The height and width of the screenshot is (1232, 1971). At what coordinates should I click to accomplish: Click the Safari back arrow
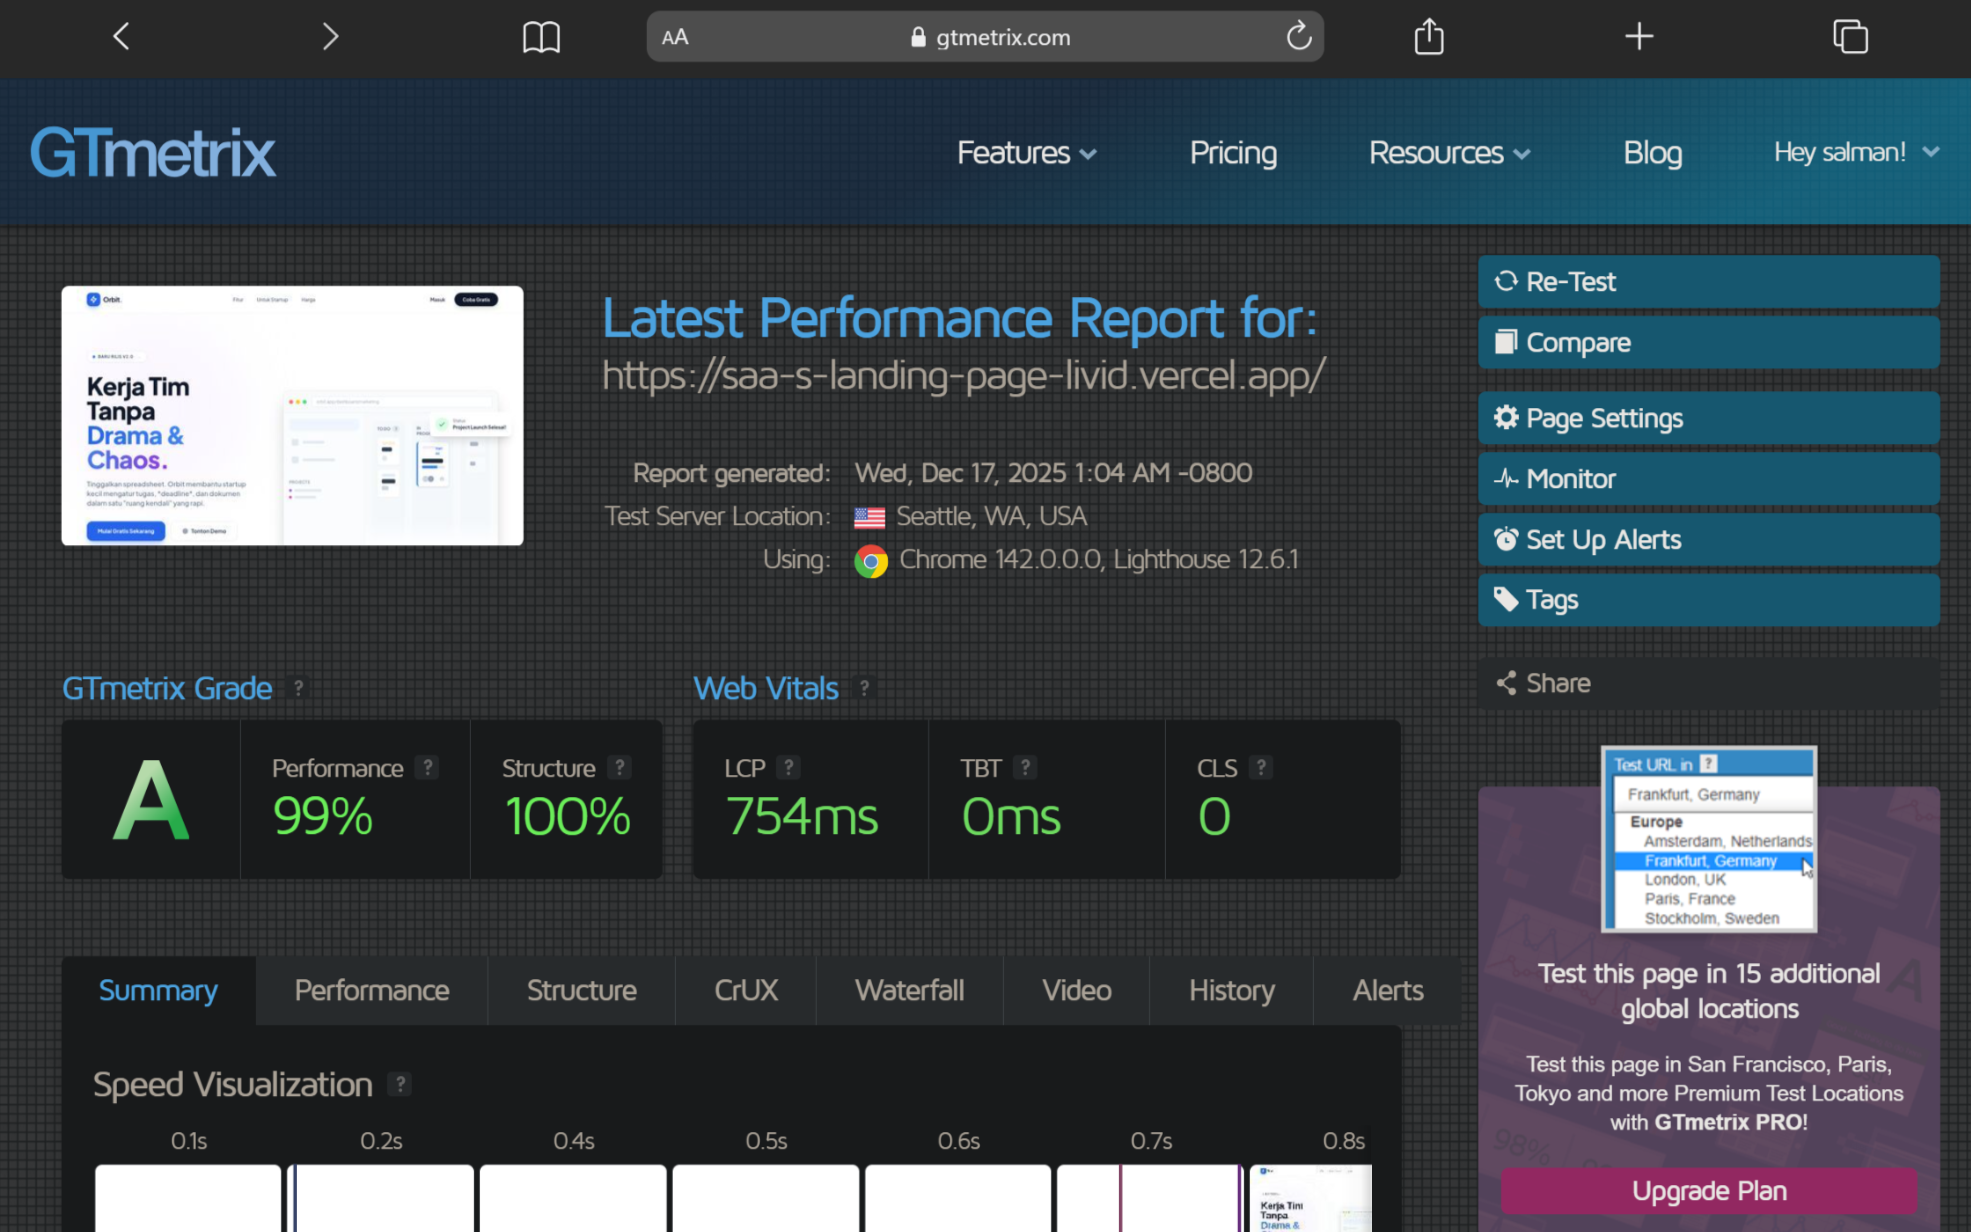pyautogui.click(x=121, y=37)
